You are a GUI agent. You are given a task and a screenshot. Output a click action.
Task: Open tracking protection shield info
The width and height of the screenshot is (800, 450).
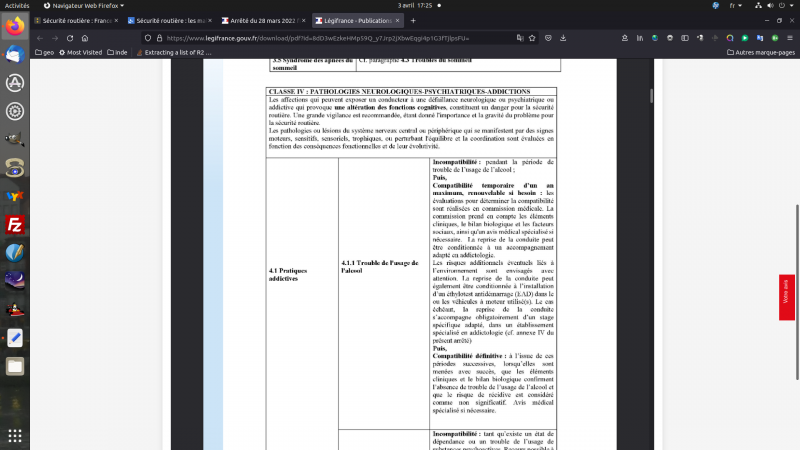point(148,38)
